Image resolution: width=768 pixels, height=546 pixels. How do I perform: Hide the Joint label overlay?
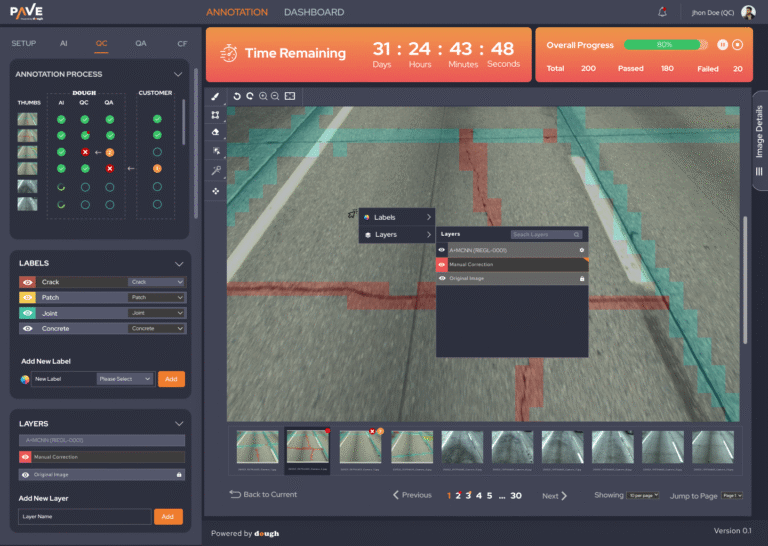[27, 313]
